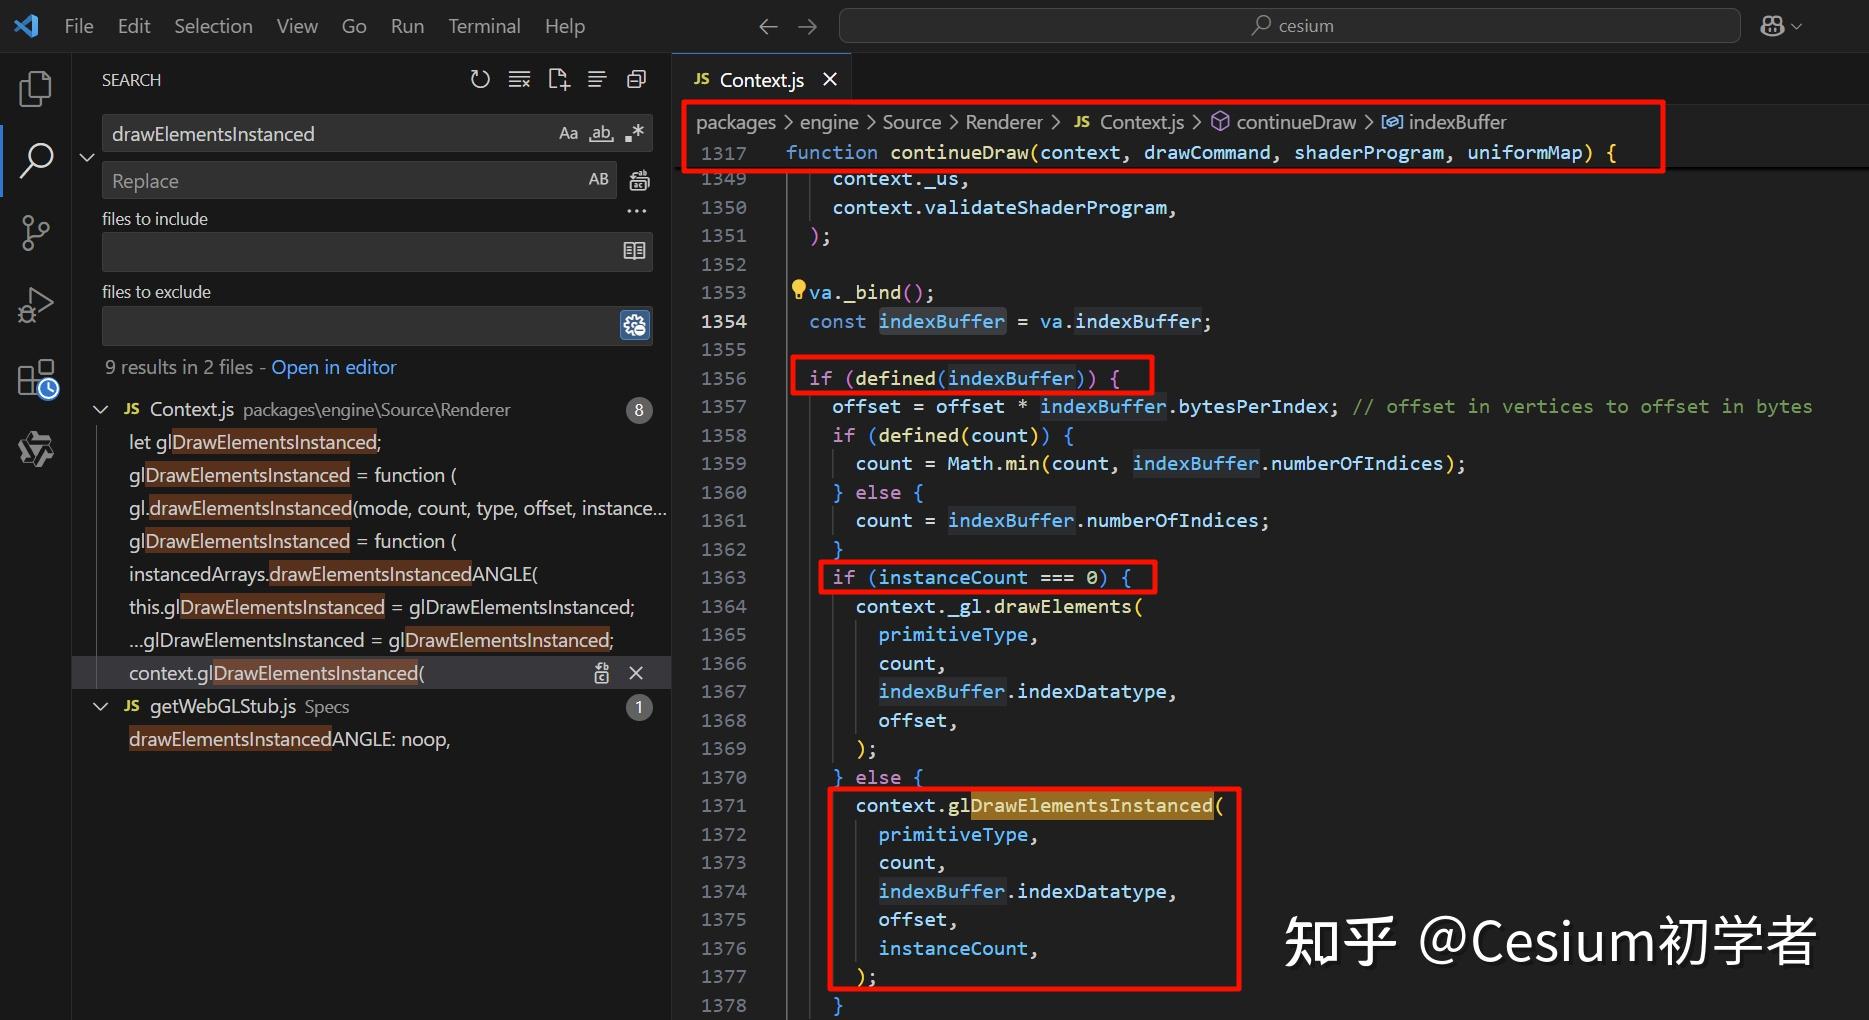Open the Terminal menu

(484, 26)
